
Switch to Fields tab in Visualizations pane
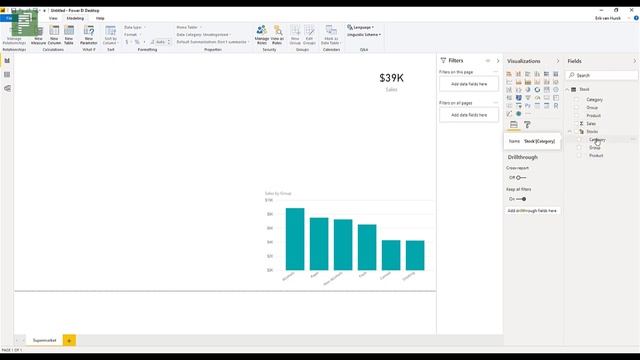pyautogui.click(x=514, y=125)
